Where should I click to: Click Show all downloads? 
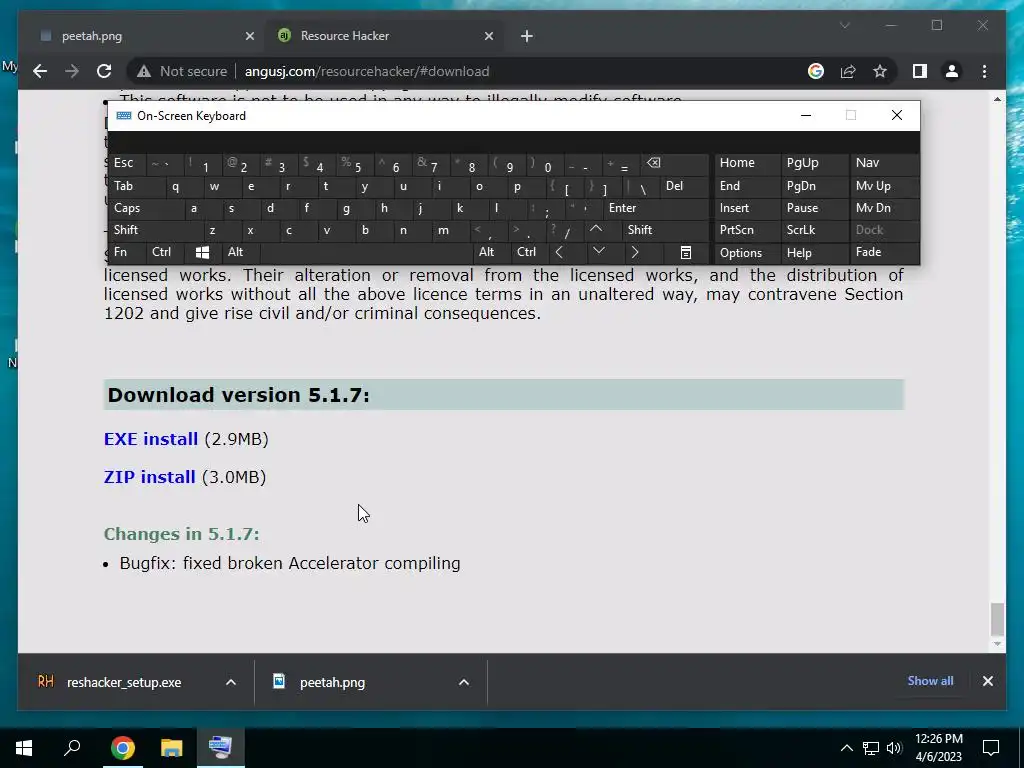[930, 680]
